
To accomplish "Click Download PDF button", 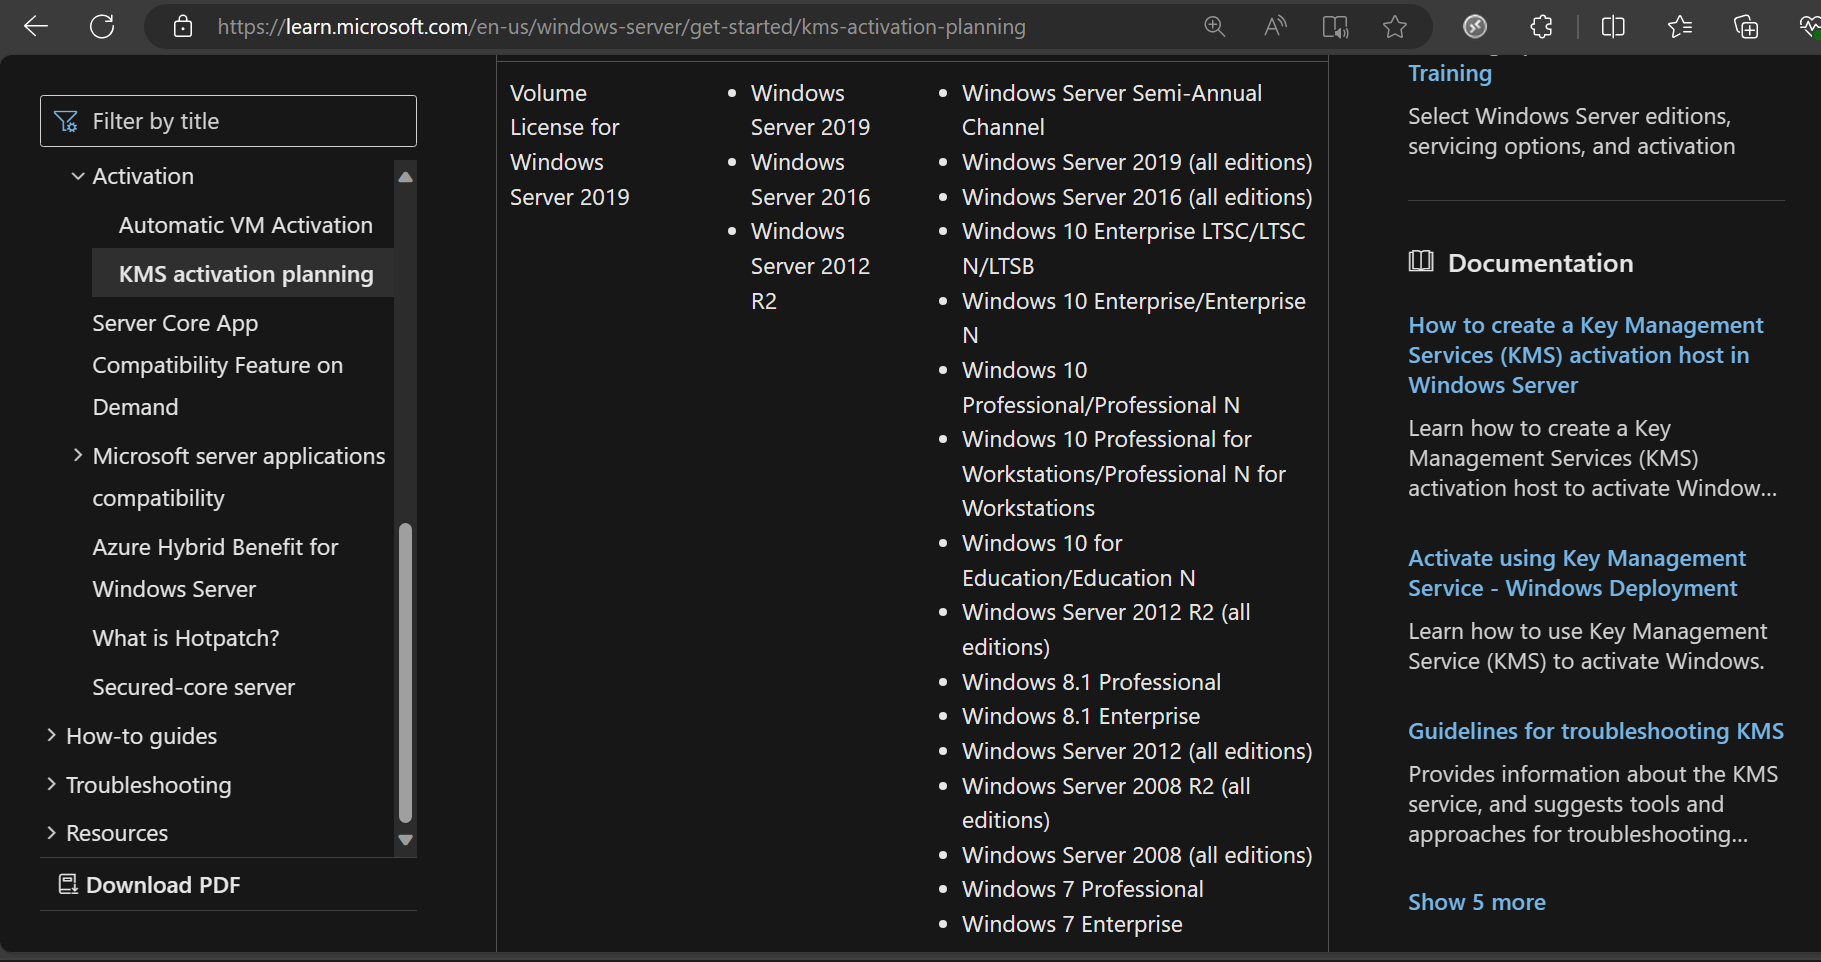I will point(150,884).
